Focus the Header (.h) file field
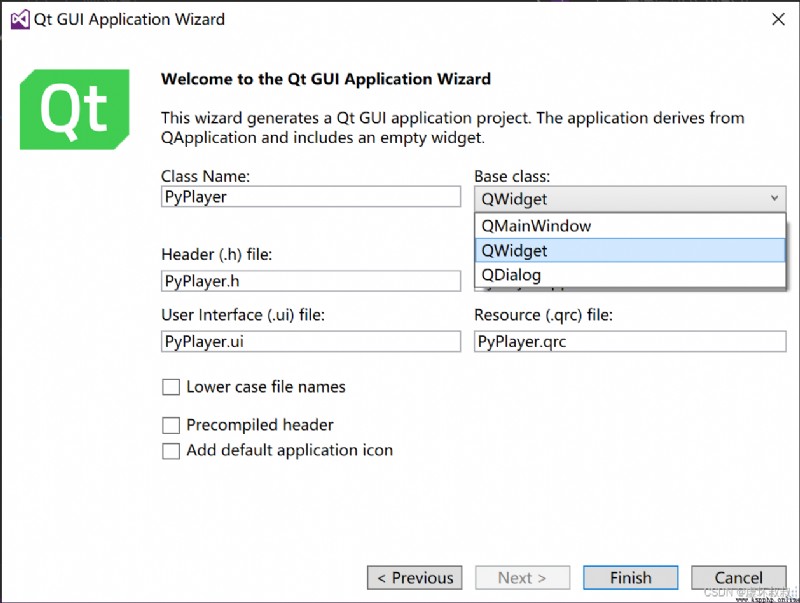This screenshot has width=800, height=603. (x=311, y=281)
